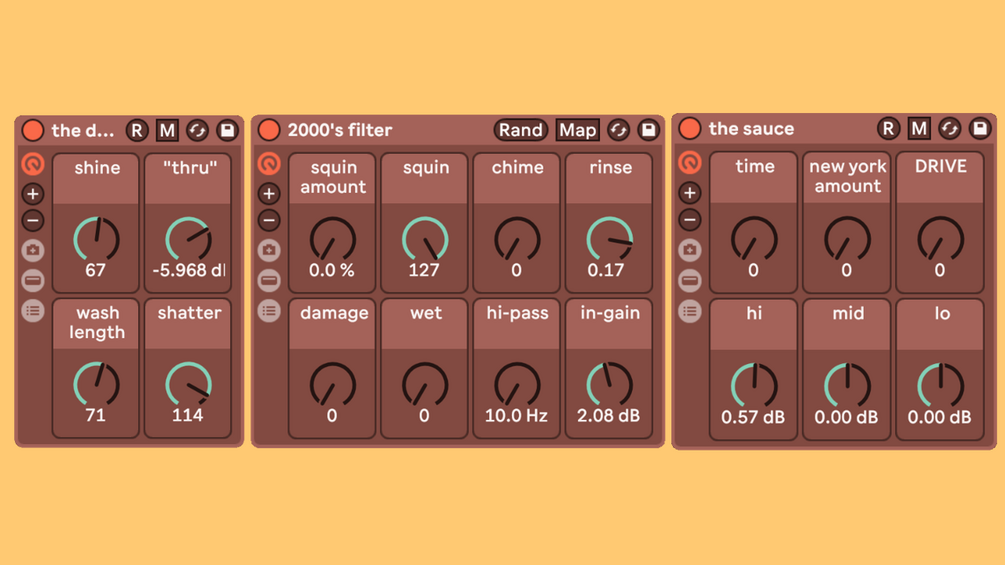Screen dimensions: 1005x565
Task: Click the greyed bar icon in 'the d...' sidebar
Action: (x=33, y=280)
